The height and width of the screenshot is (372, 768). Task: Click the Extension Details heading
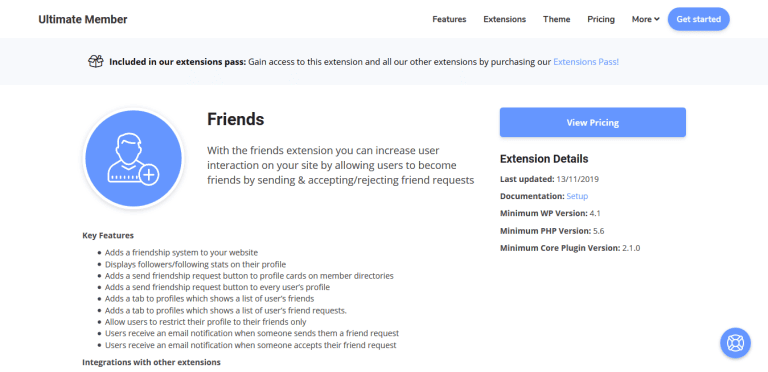click(x=544, y=159)
